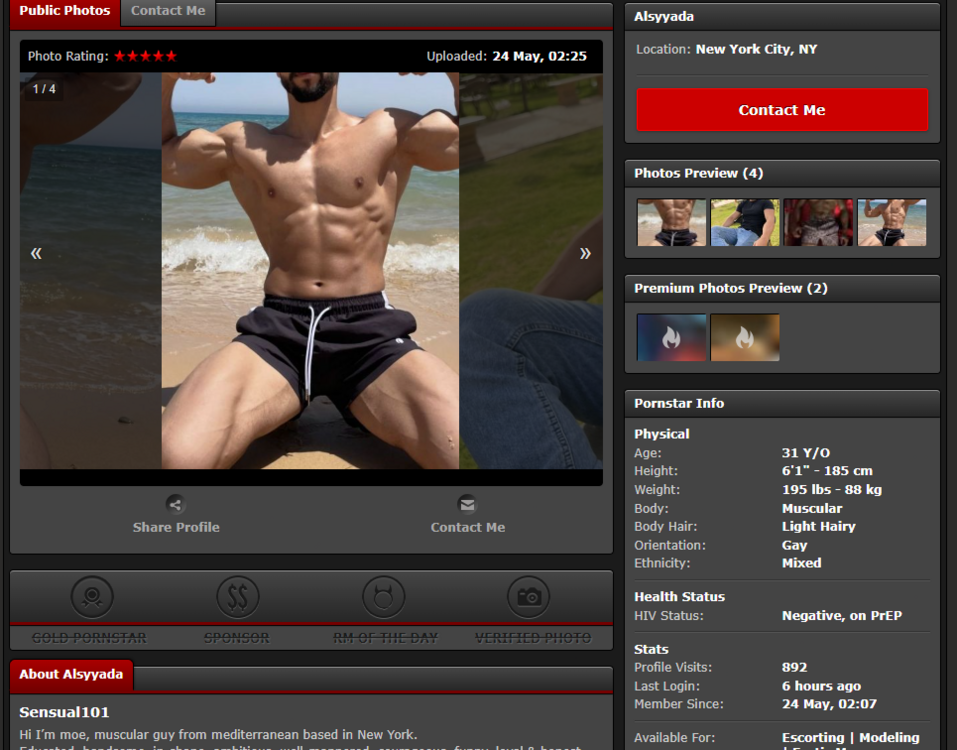957x750 pixels.
Task: Click the RM of the Day badge icon
Action: [x=384, y=597]
